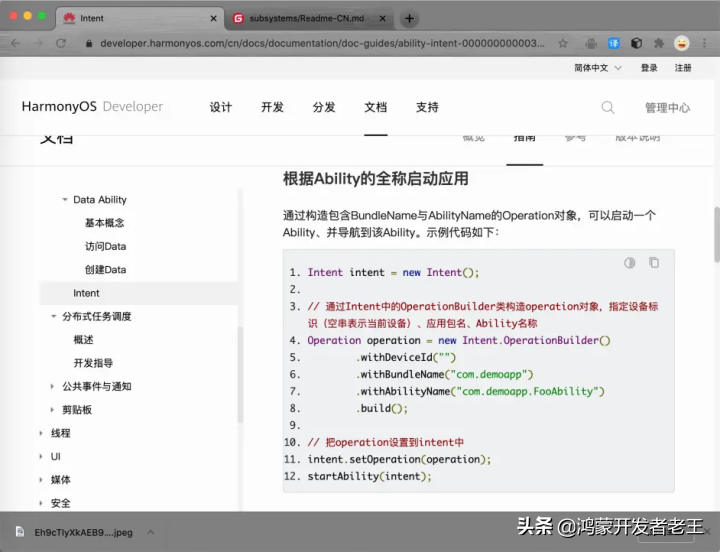This screenshot has height=552, width=720.
Task: Select 创建Data in sidebar
Action: 106,270
